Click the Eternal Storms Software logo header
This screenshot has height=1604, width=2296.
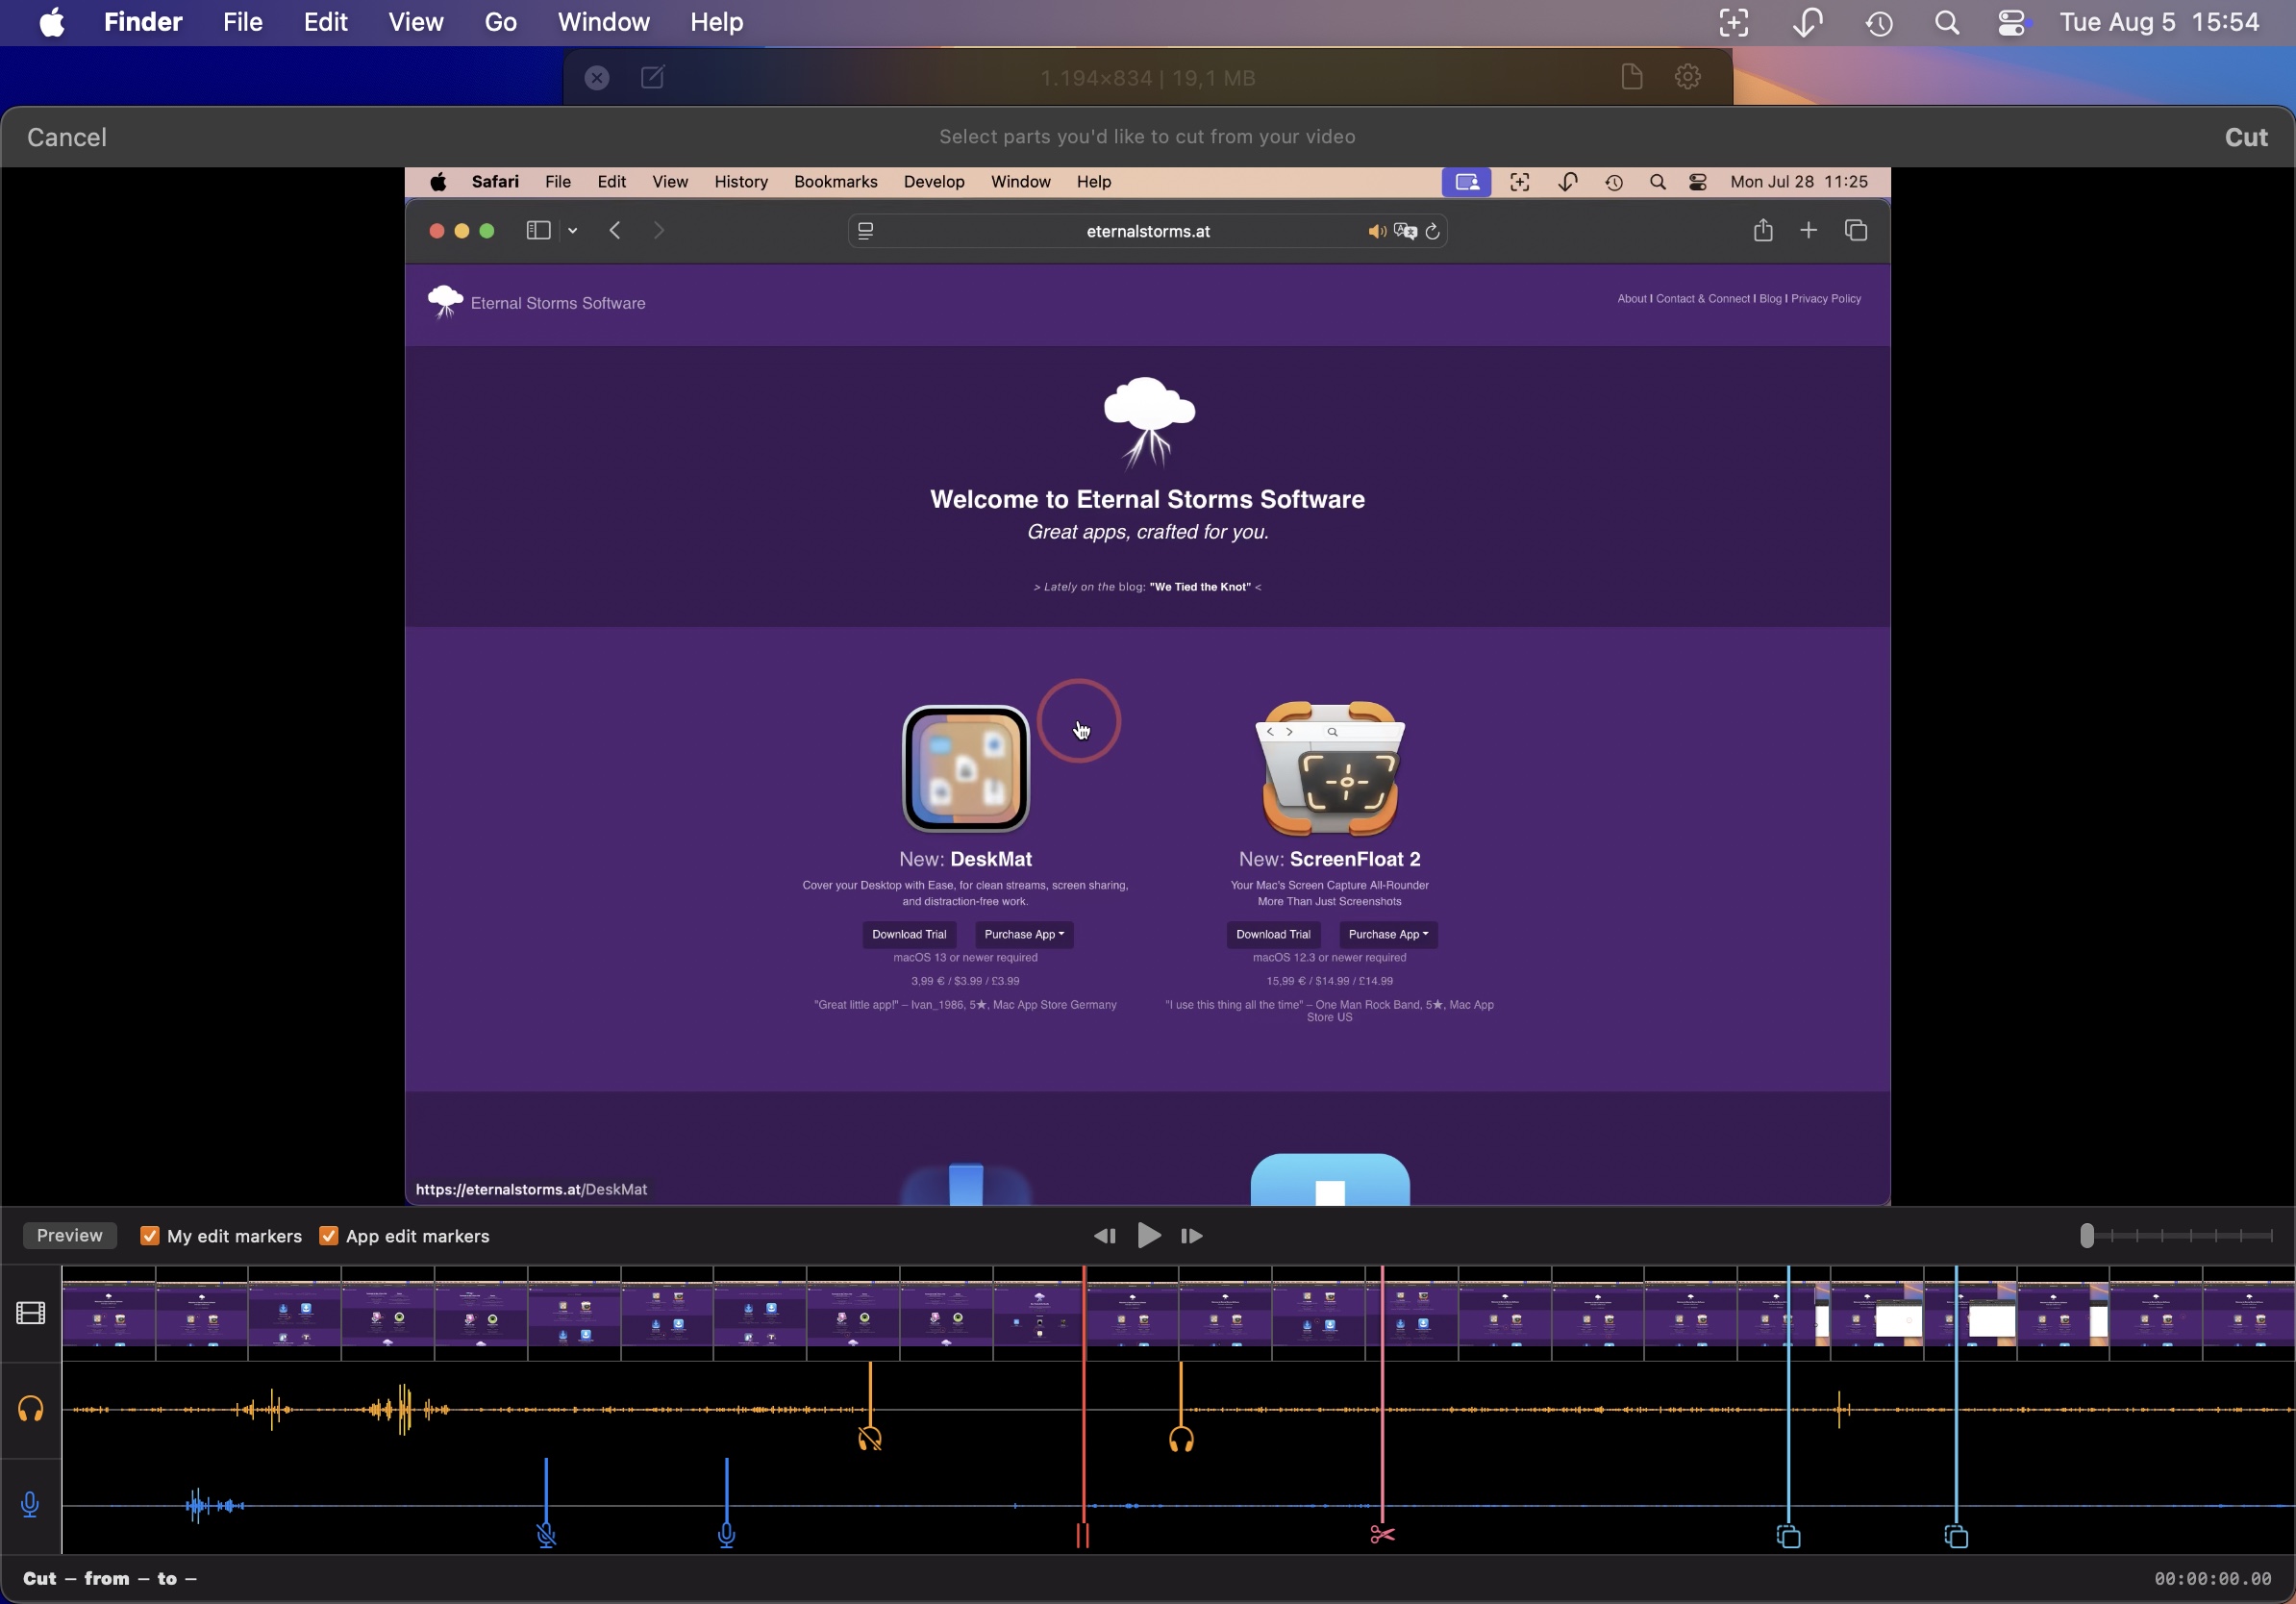pos(537,302)
